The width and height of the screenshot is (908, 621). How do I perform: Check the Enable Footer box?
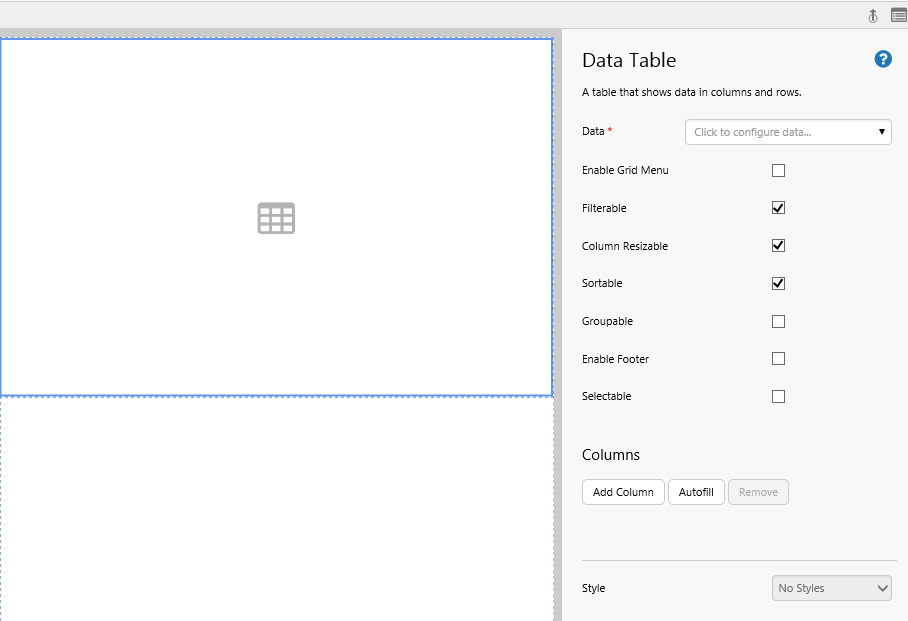click(778, 359)
